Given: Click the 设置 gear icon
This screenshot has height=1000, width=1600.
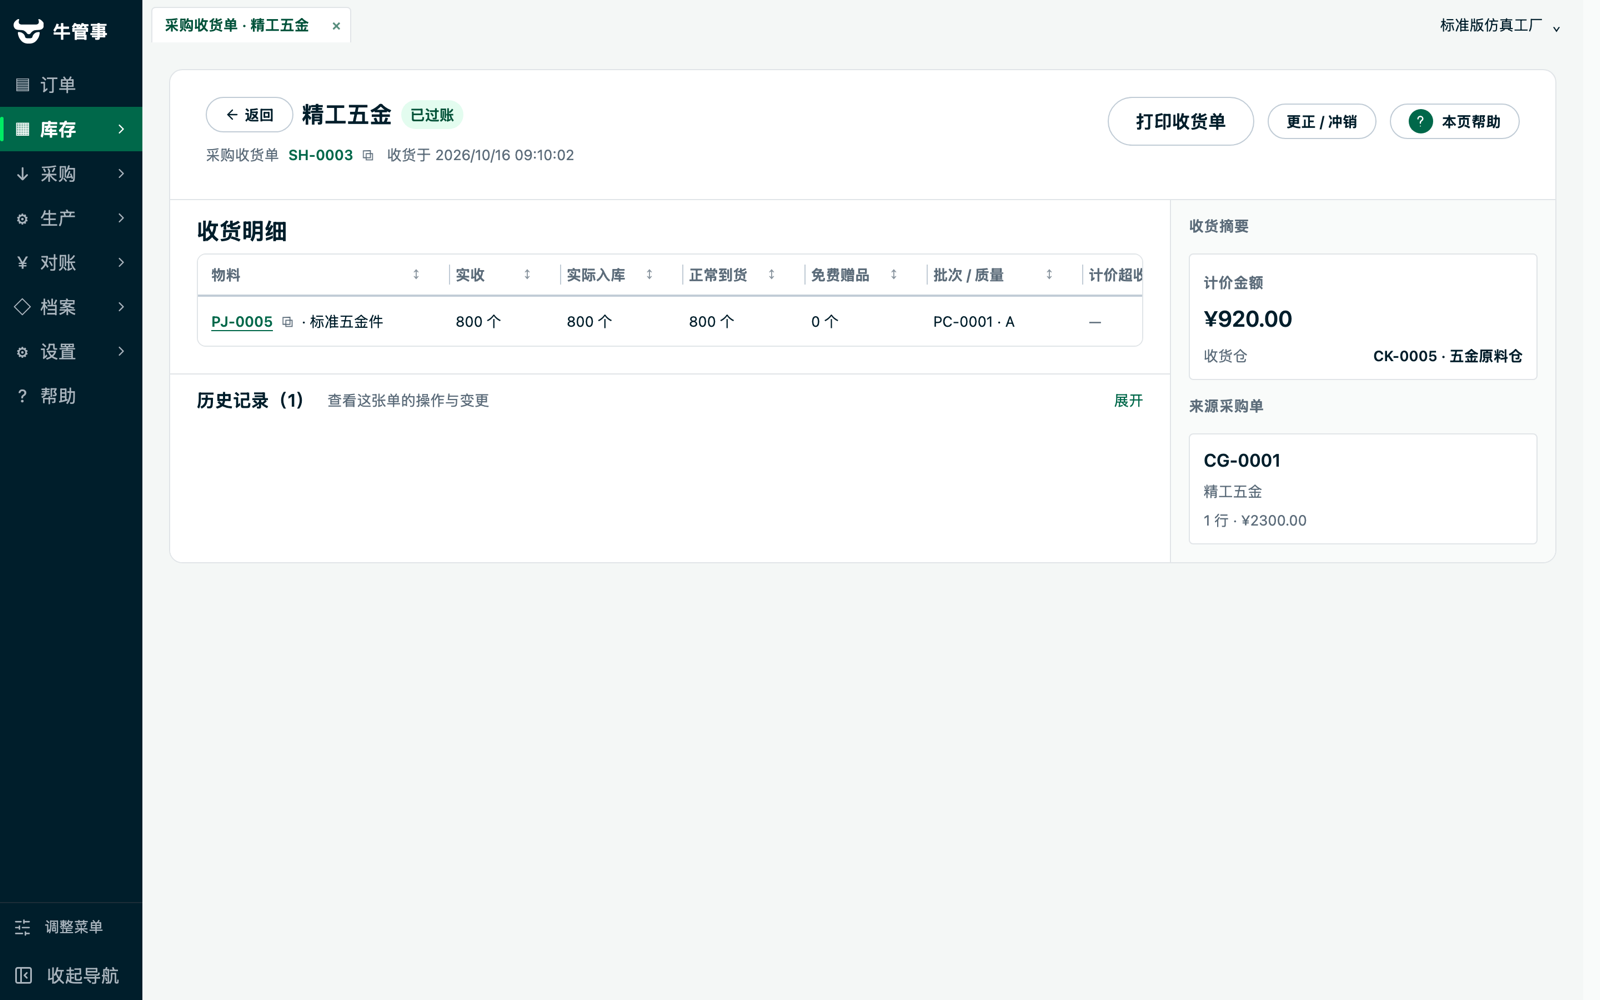Looking at the screenshot, I should point(22,352).
